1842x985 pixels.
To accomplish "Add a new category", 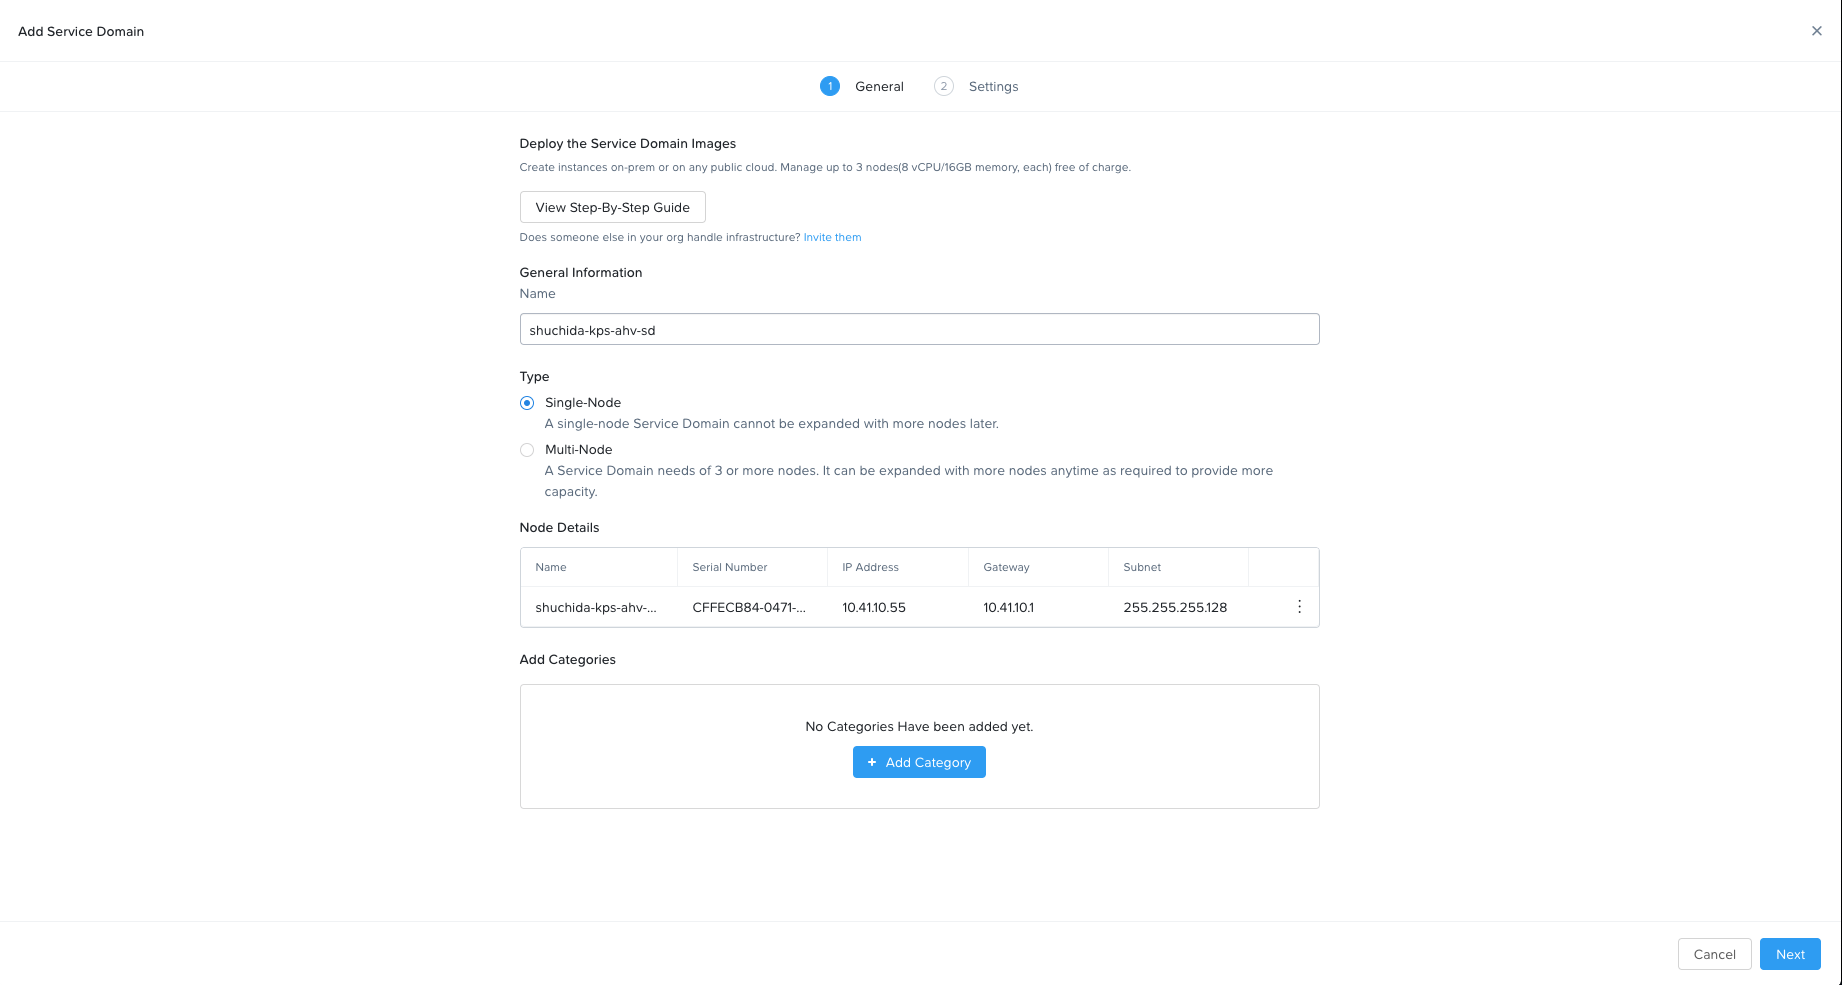I will [919, 762].
